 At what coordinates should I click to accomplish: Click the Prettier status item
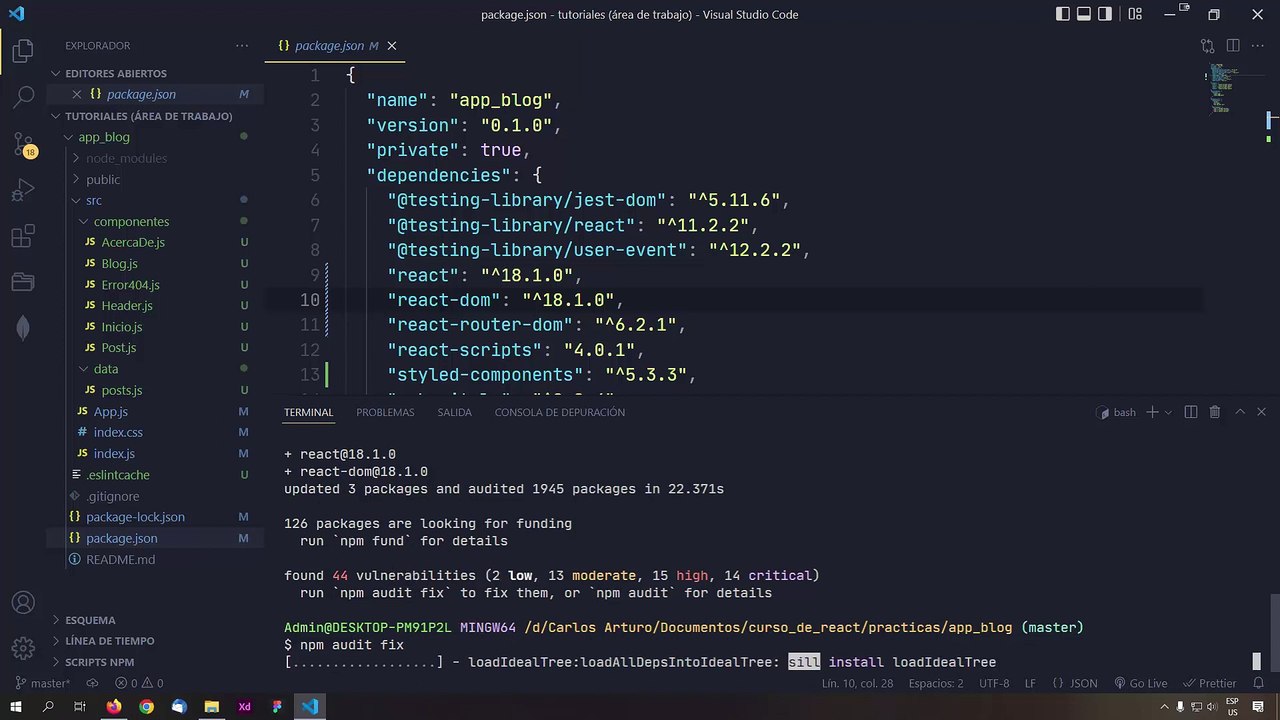tap(1210, 683)
